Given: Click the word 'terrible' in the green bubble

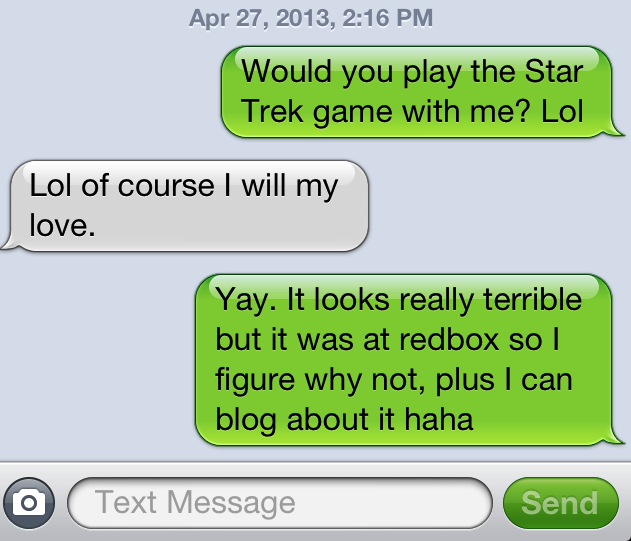Looking at the screenshot, I should coord(532,299).
